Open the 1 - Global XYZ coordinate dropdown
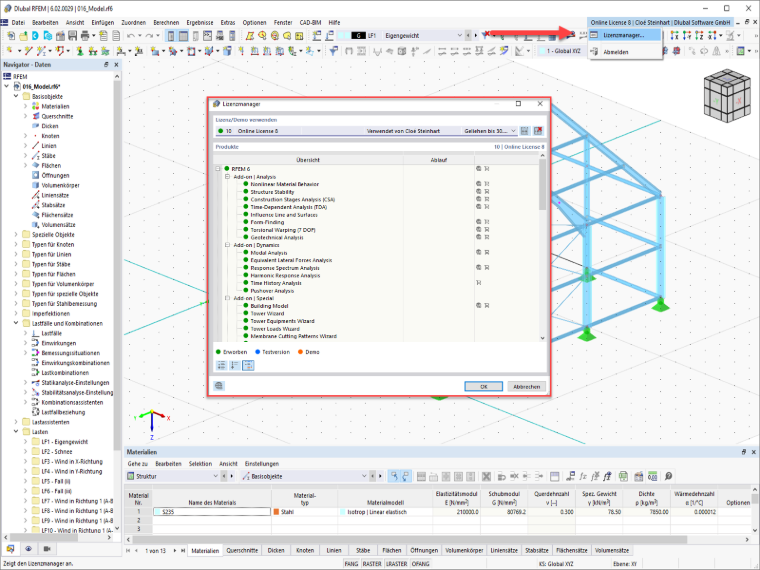Viewport: 760px width, 570px height. pyautogui.click(x=563, y=51)
